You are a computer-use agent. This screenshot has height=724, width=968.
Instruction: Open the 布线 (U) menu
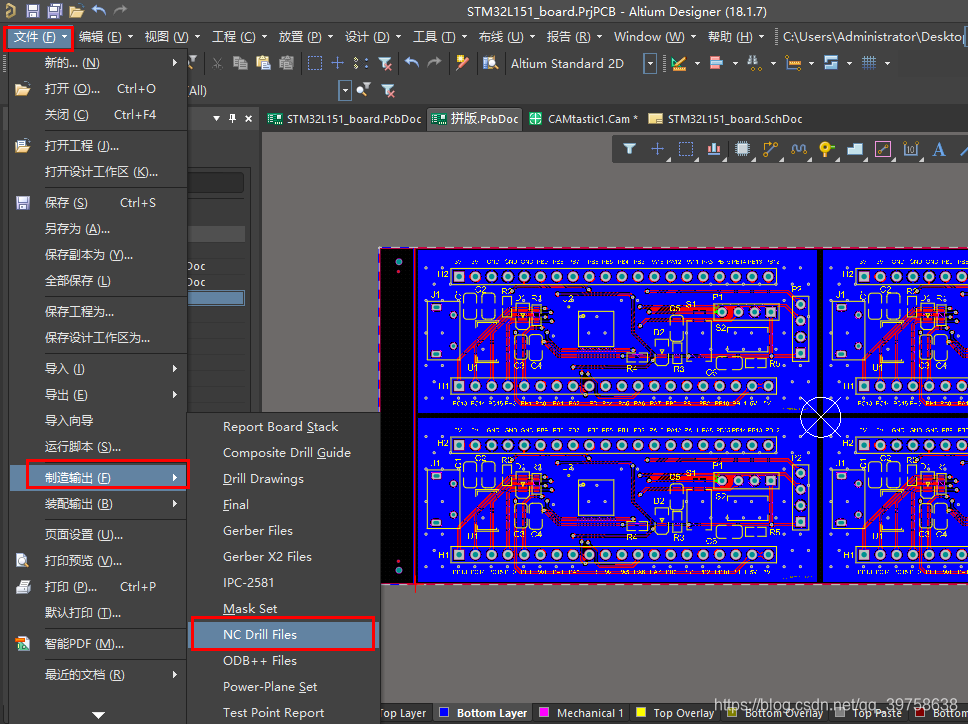[506, 37]
